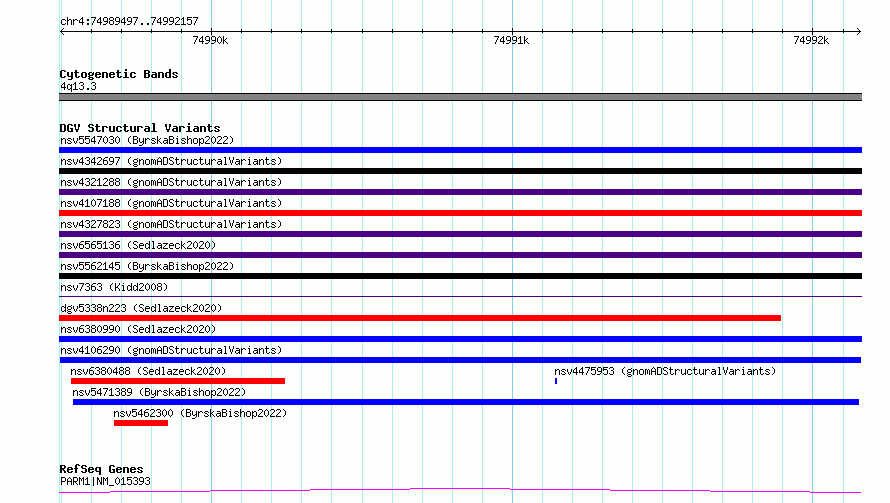Image resolution: width=890 pixels, height=503 pixels.
Task: Select the tiny blue mark under nsv4475953
Action: pos(556,381)
